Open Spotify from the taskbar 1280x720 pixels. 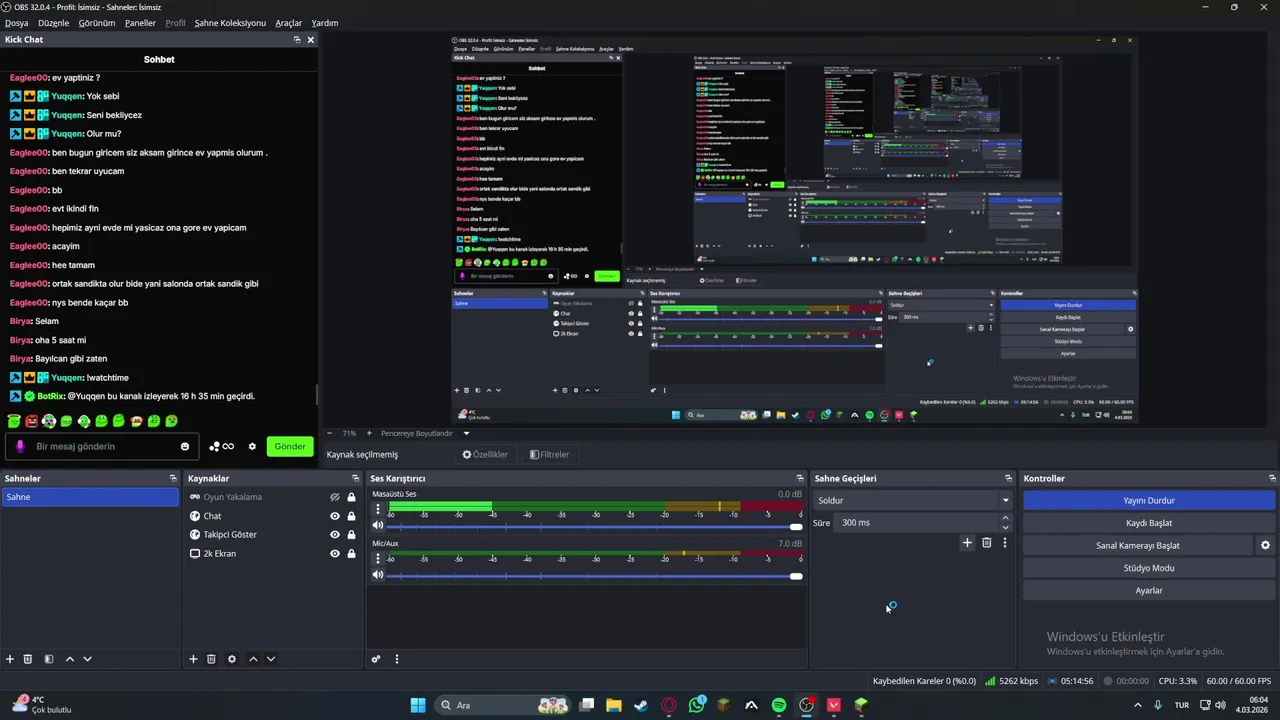(779, 705)
